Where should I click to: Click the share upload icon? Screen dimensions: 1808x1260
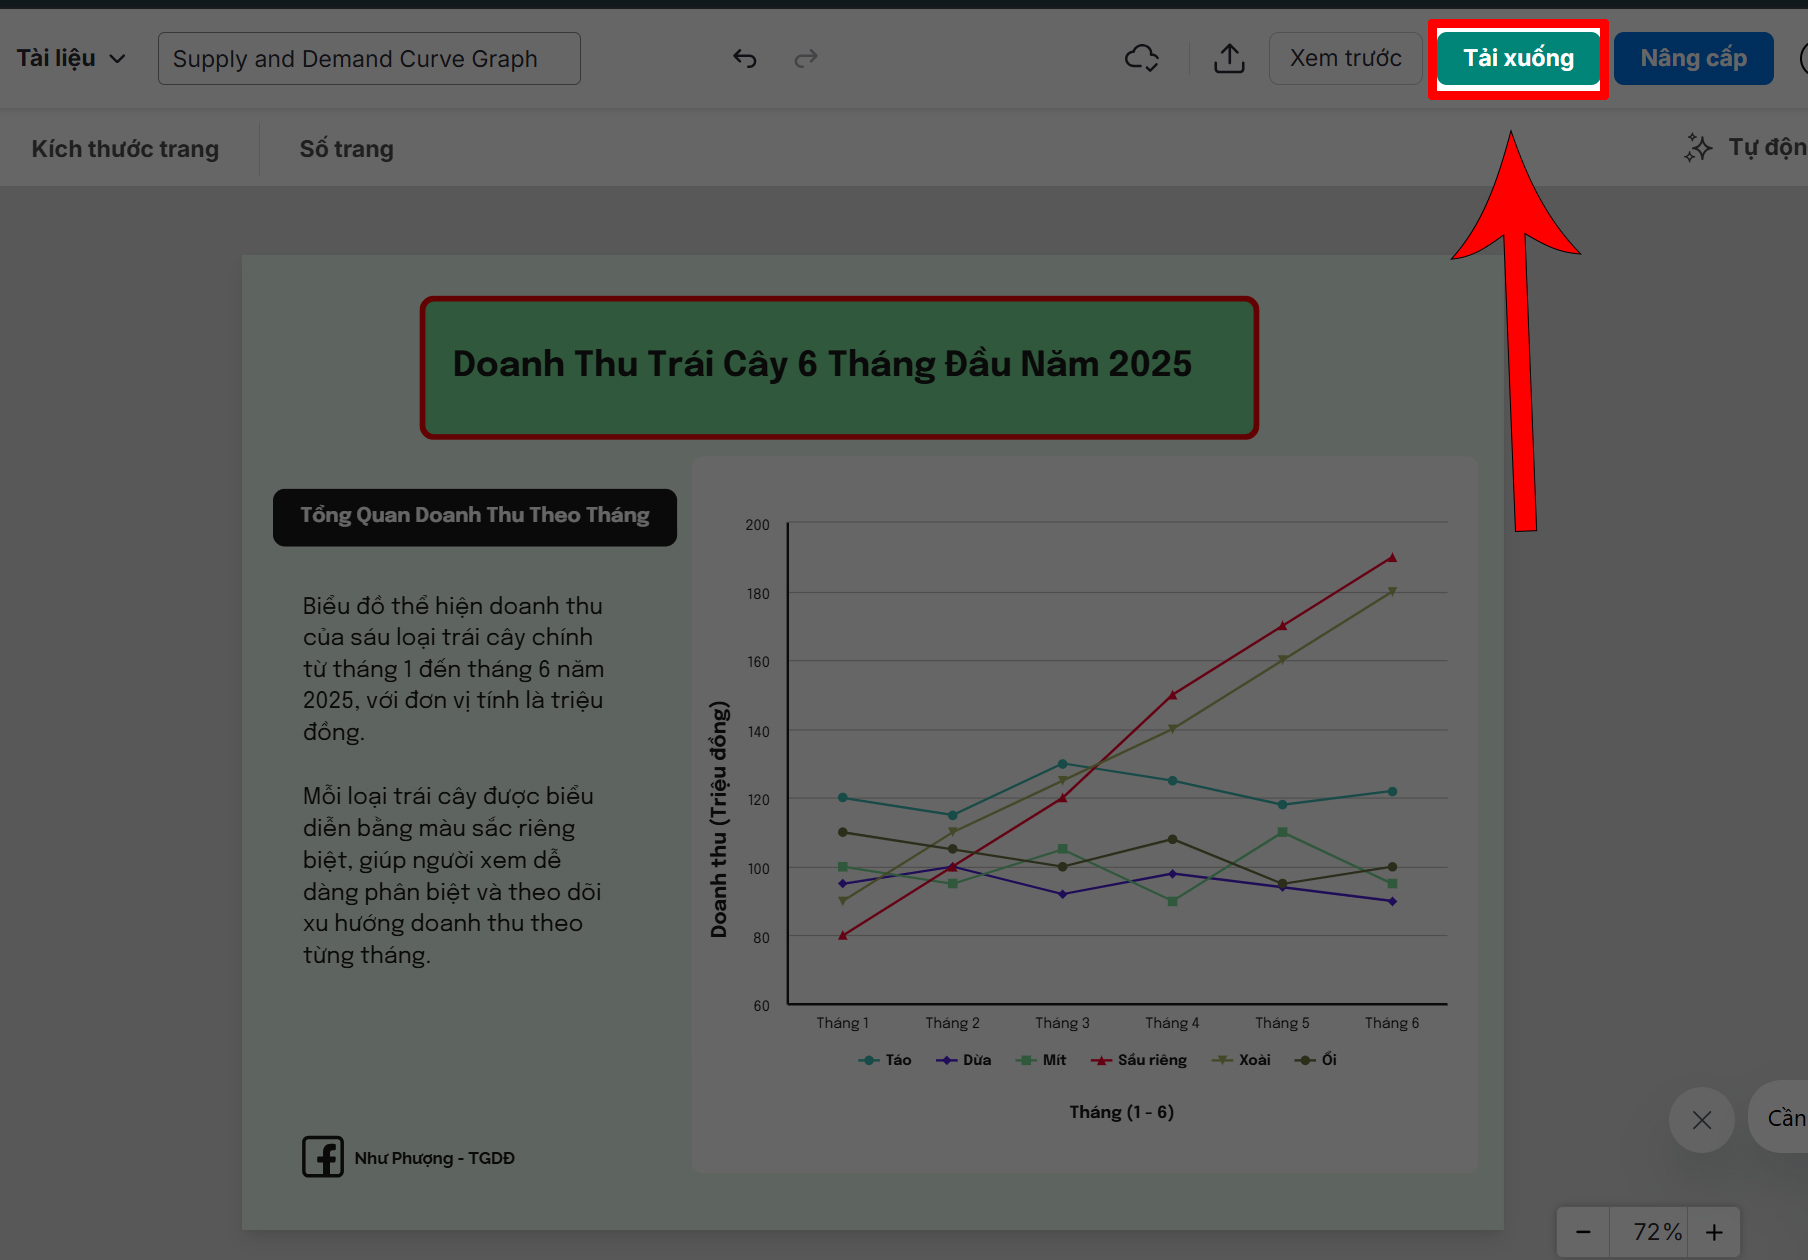[x=1229, y=59]
